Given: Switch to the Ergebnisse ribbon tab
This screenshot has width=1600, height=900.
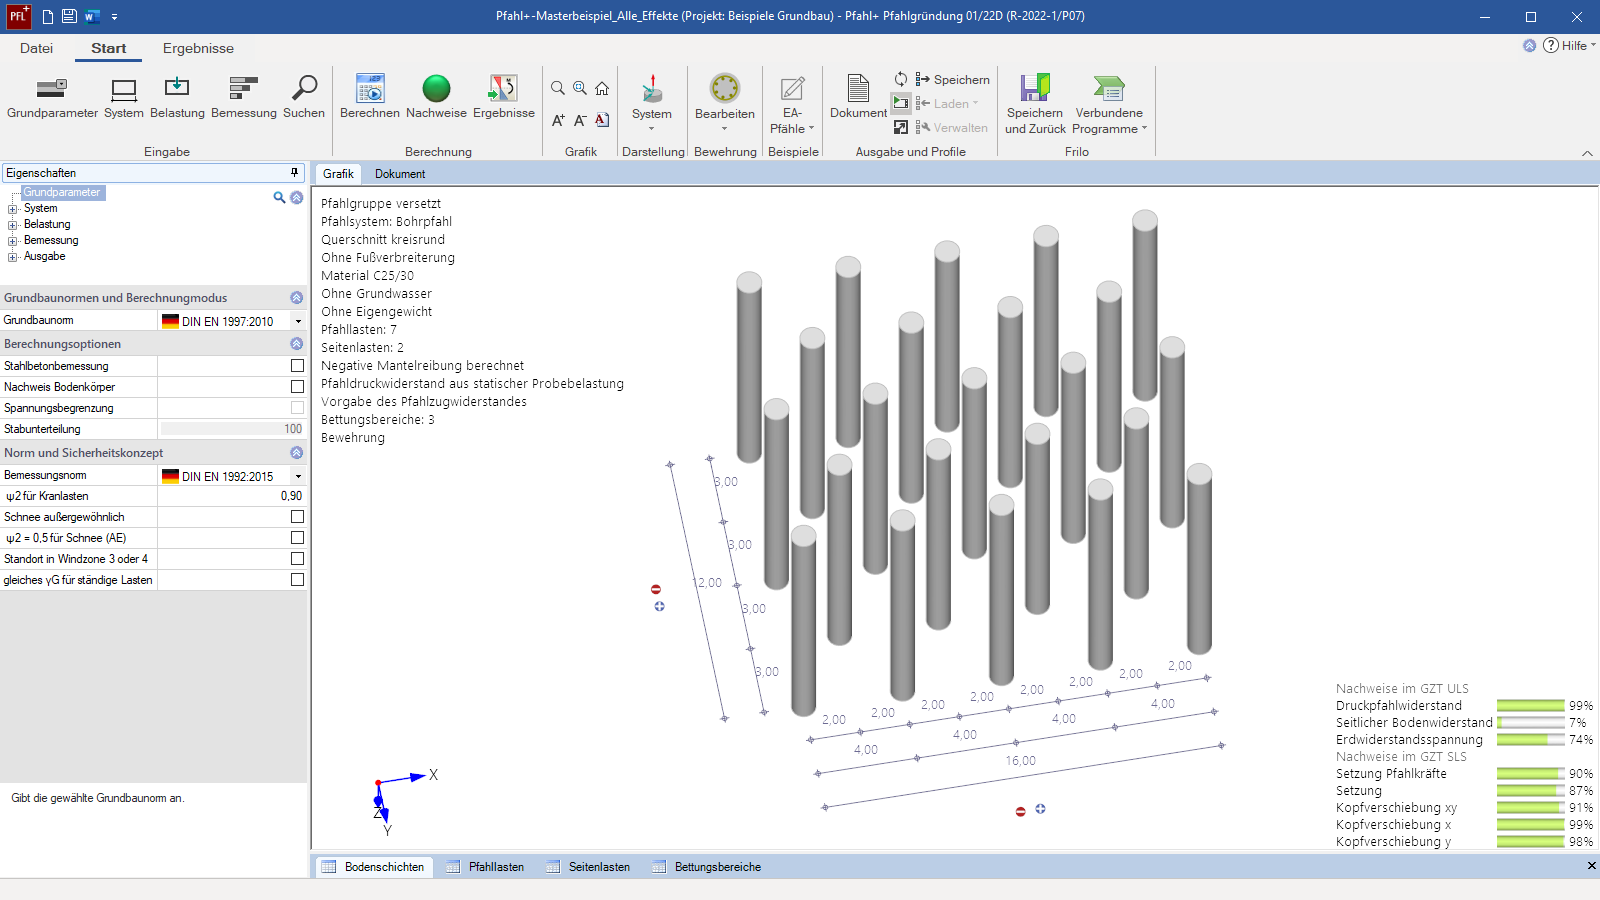Looking at the screenshot, I should 198,48.
